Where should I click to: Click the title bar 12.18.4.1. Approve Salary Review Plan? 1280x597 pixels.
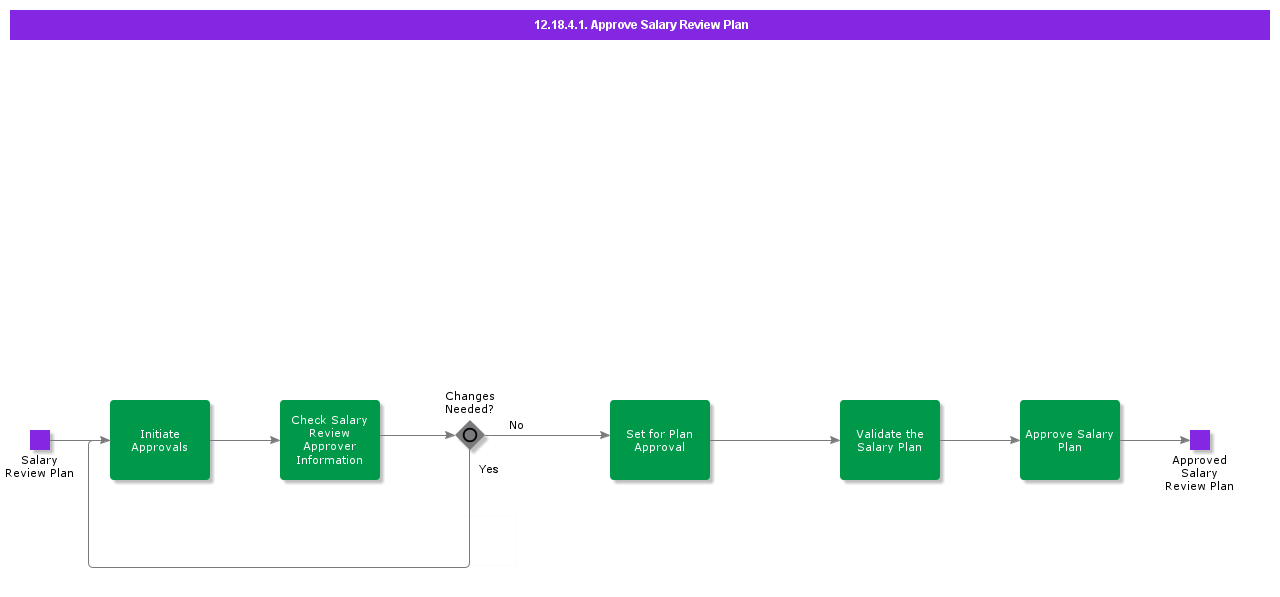pyautogui.click(x=640, y=25)
